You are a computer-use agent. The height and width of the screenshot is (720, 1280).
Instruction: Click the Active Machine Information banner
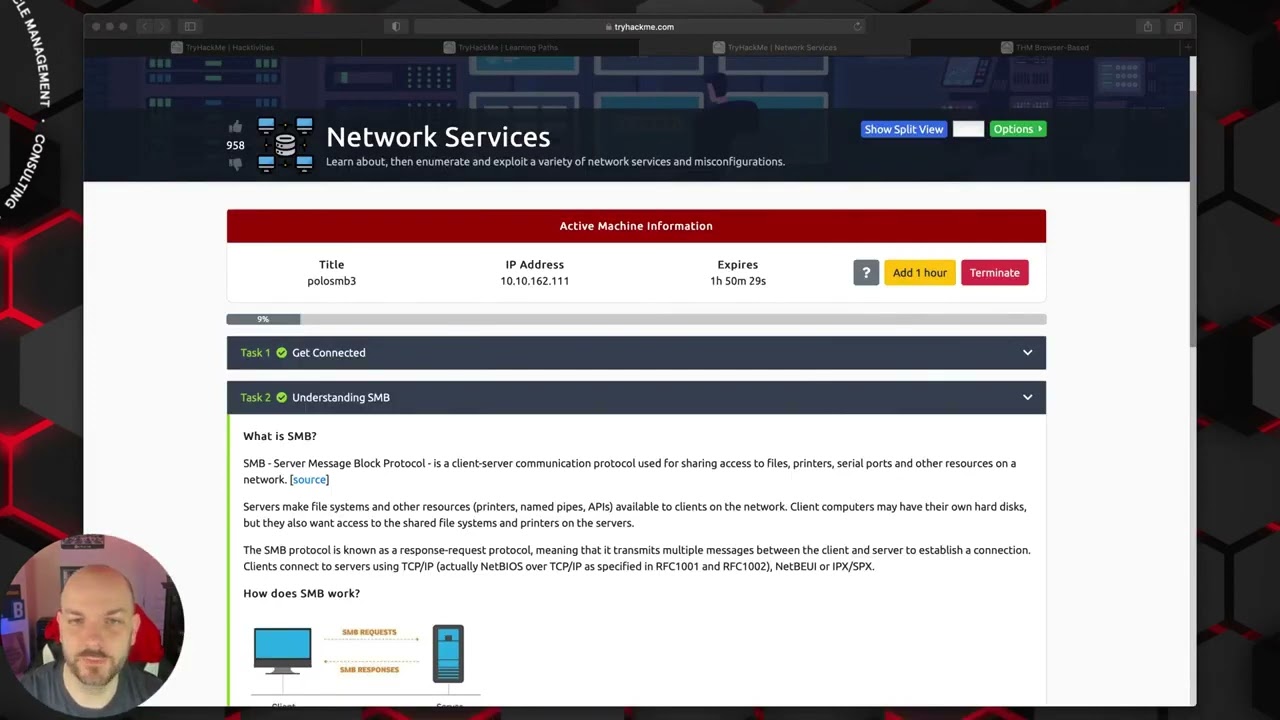click(x=636, y=226)
